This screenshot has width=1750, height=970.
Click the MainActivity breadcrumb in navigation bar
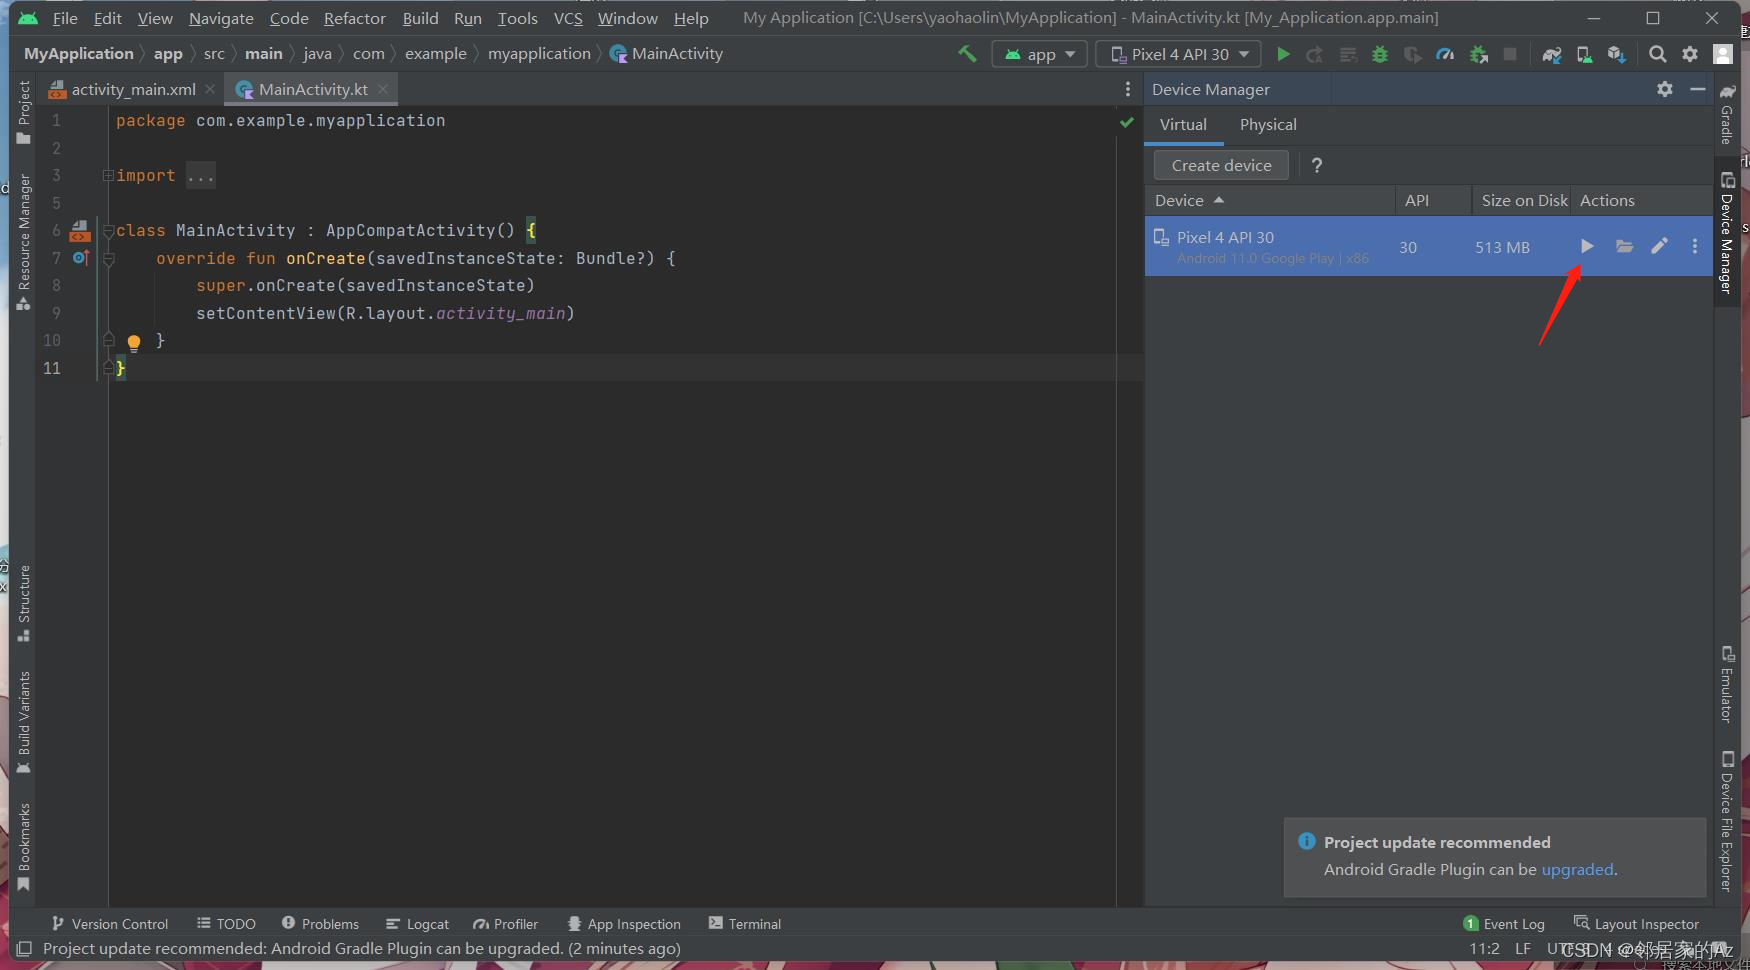[x=666, y=54]
